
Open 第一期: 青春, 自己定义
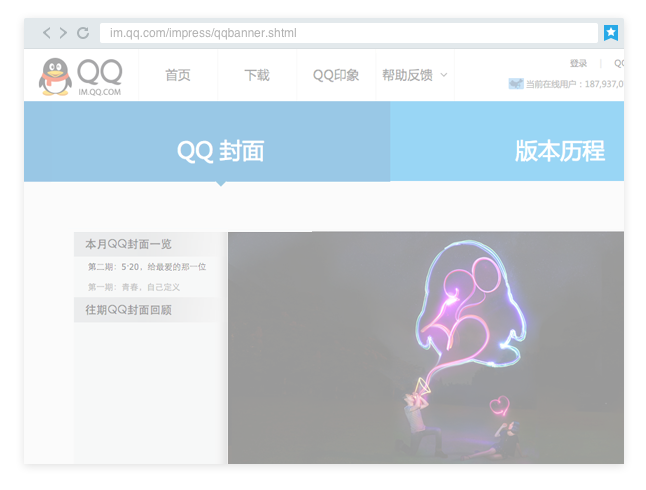point(134,287)
